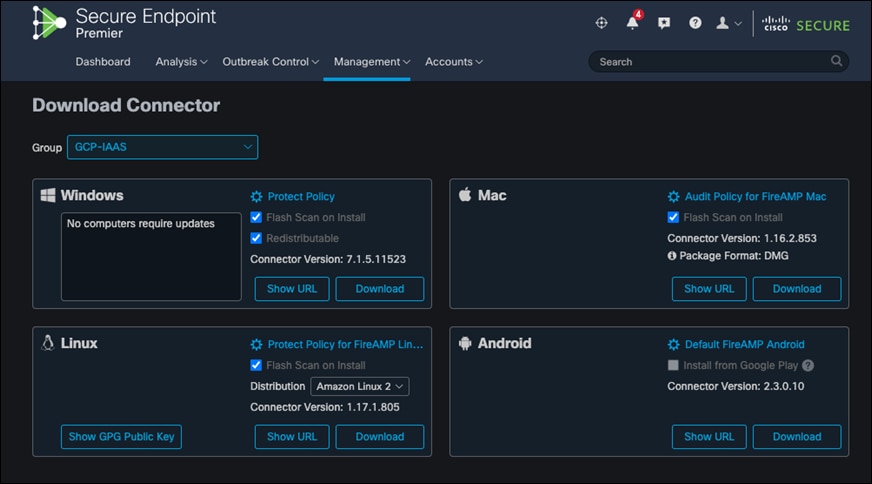Click Show URL for Android connector
The width and height of the screenshot is (872, 484).
pos(709,437)
